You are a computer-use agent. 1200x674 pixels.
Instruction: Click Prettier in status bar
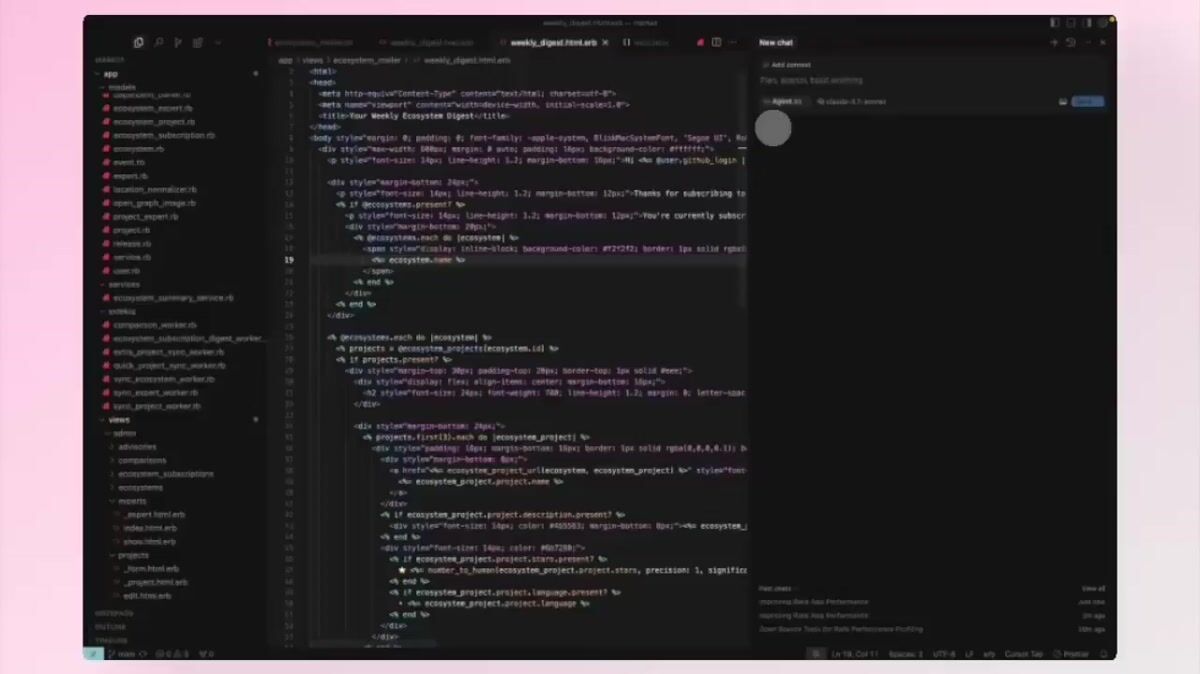(x=1073, y=654)
